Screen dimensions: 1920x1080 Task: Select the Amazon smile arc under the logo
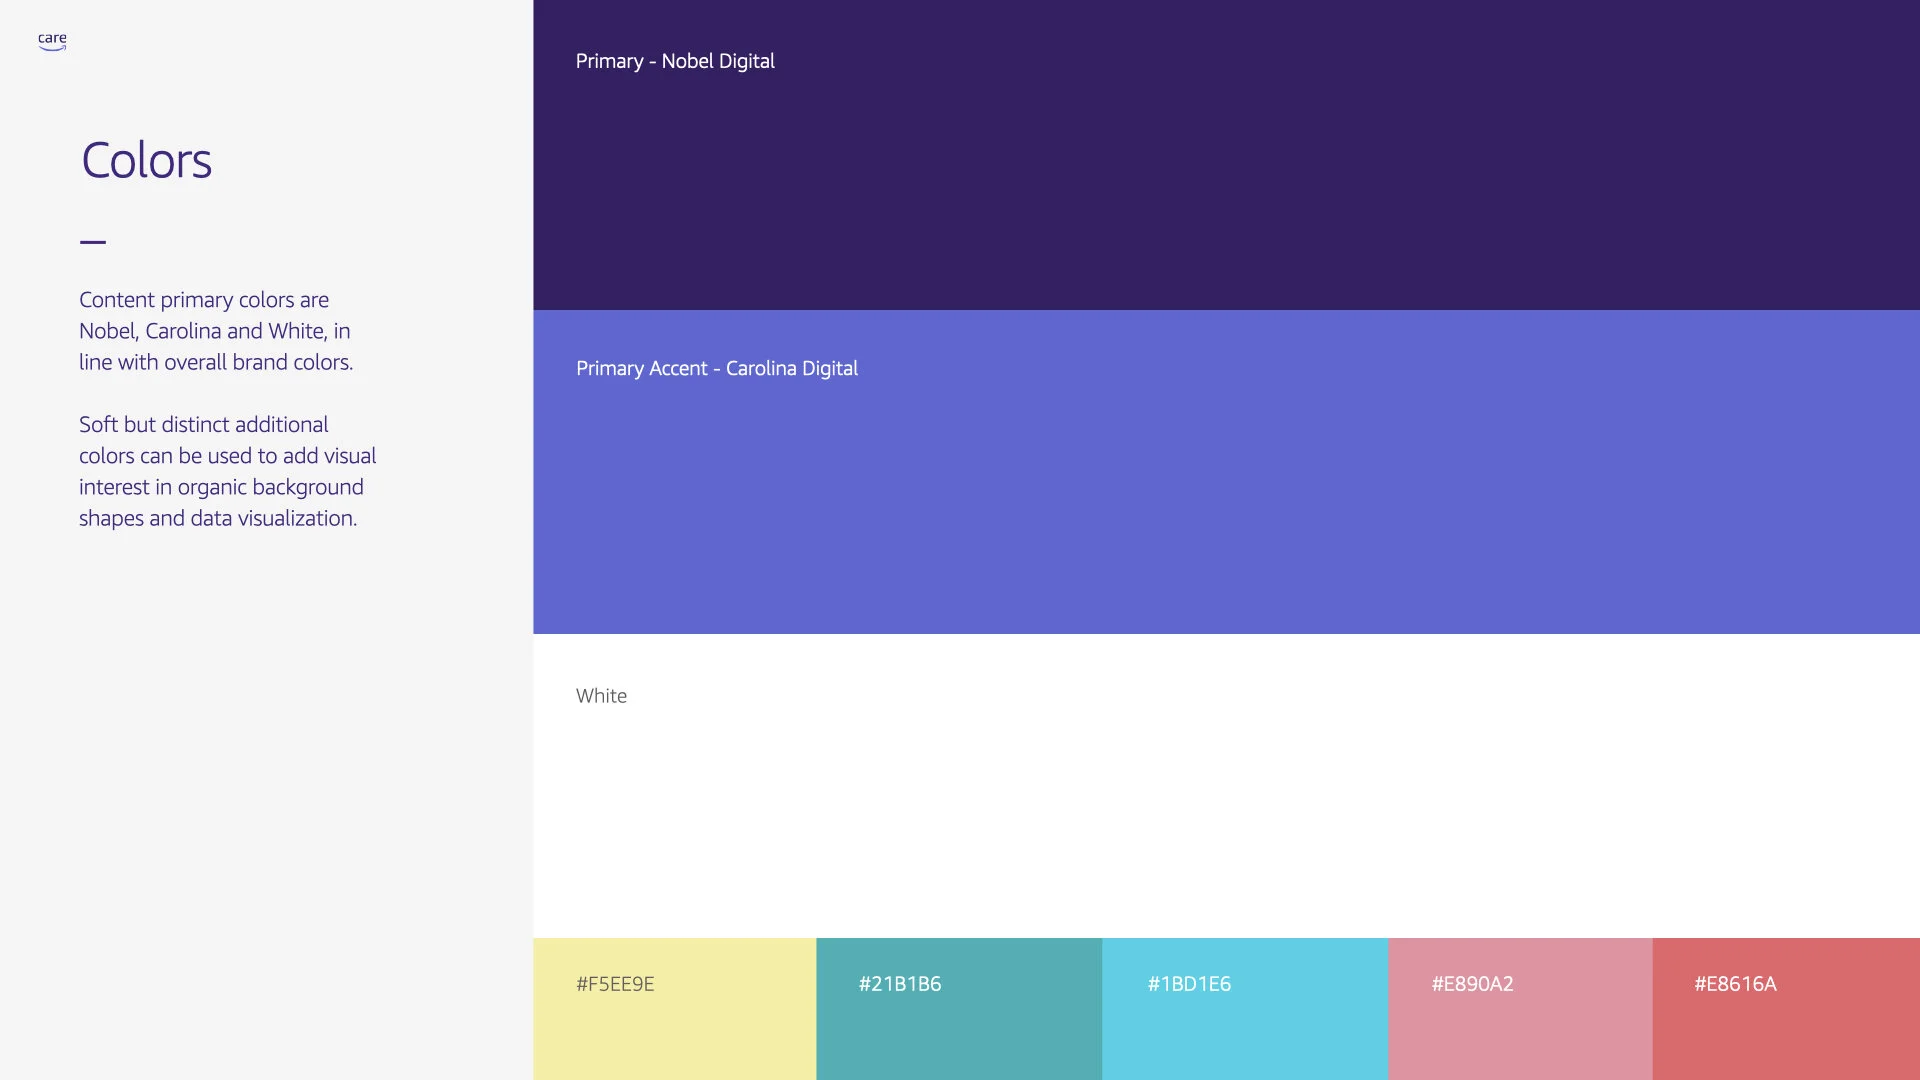(52, 47)
